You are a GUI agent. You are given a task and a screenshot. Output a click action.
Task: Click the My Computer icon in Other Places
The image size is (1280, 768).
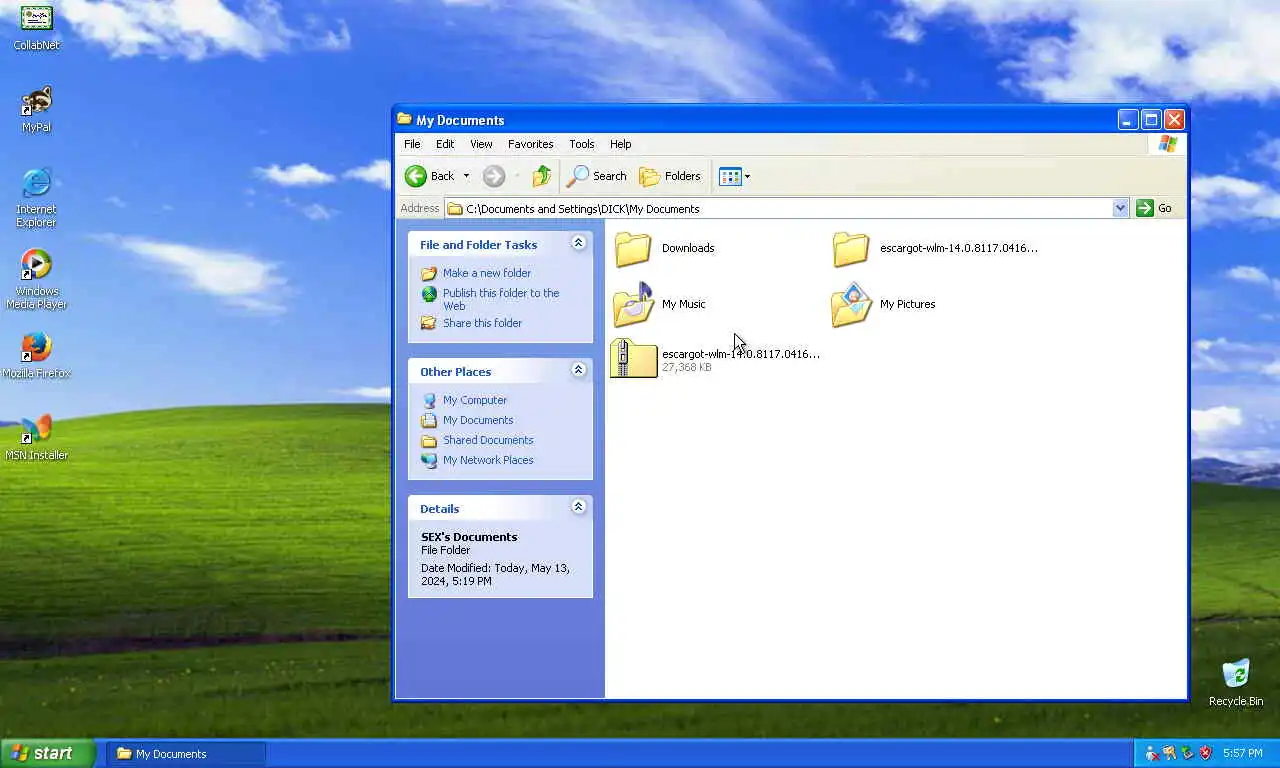pos(429,400)
